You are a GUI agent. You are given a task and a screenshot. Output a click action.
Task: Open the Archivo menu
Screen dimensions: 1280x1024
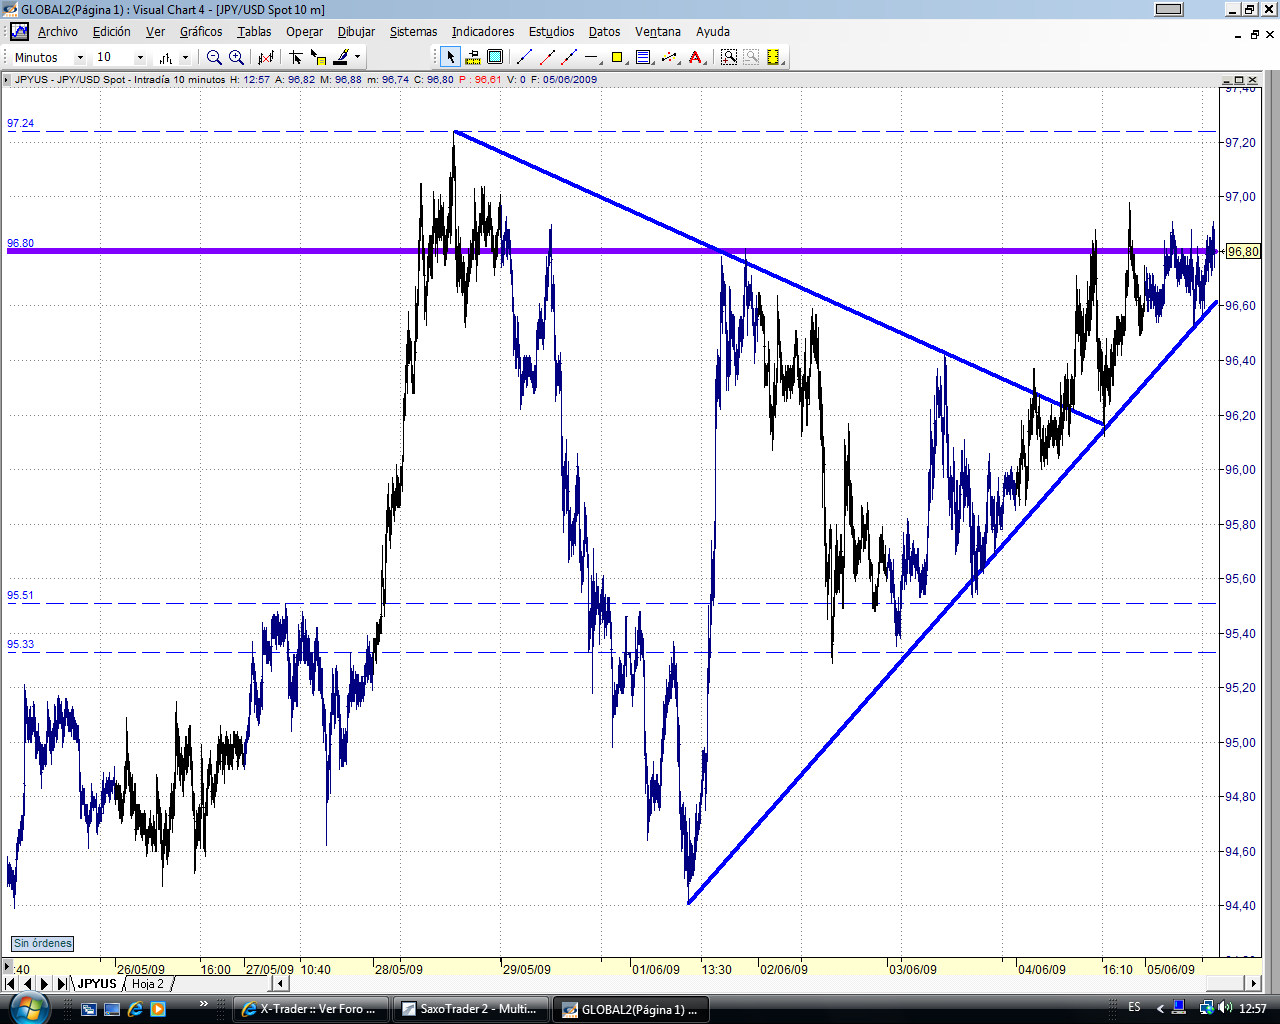[x=57, y=32]
